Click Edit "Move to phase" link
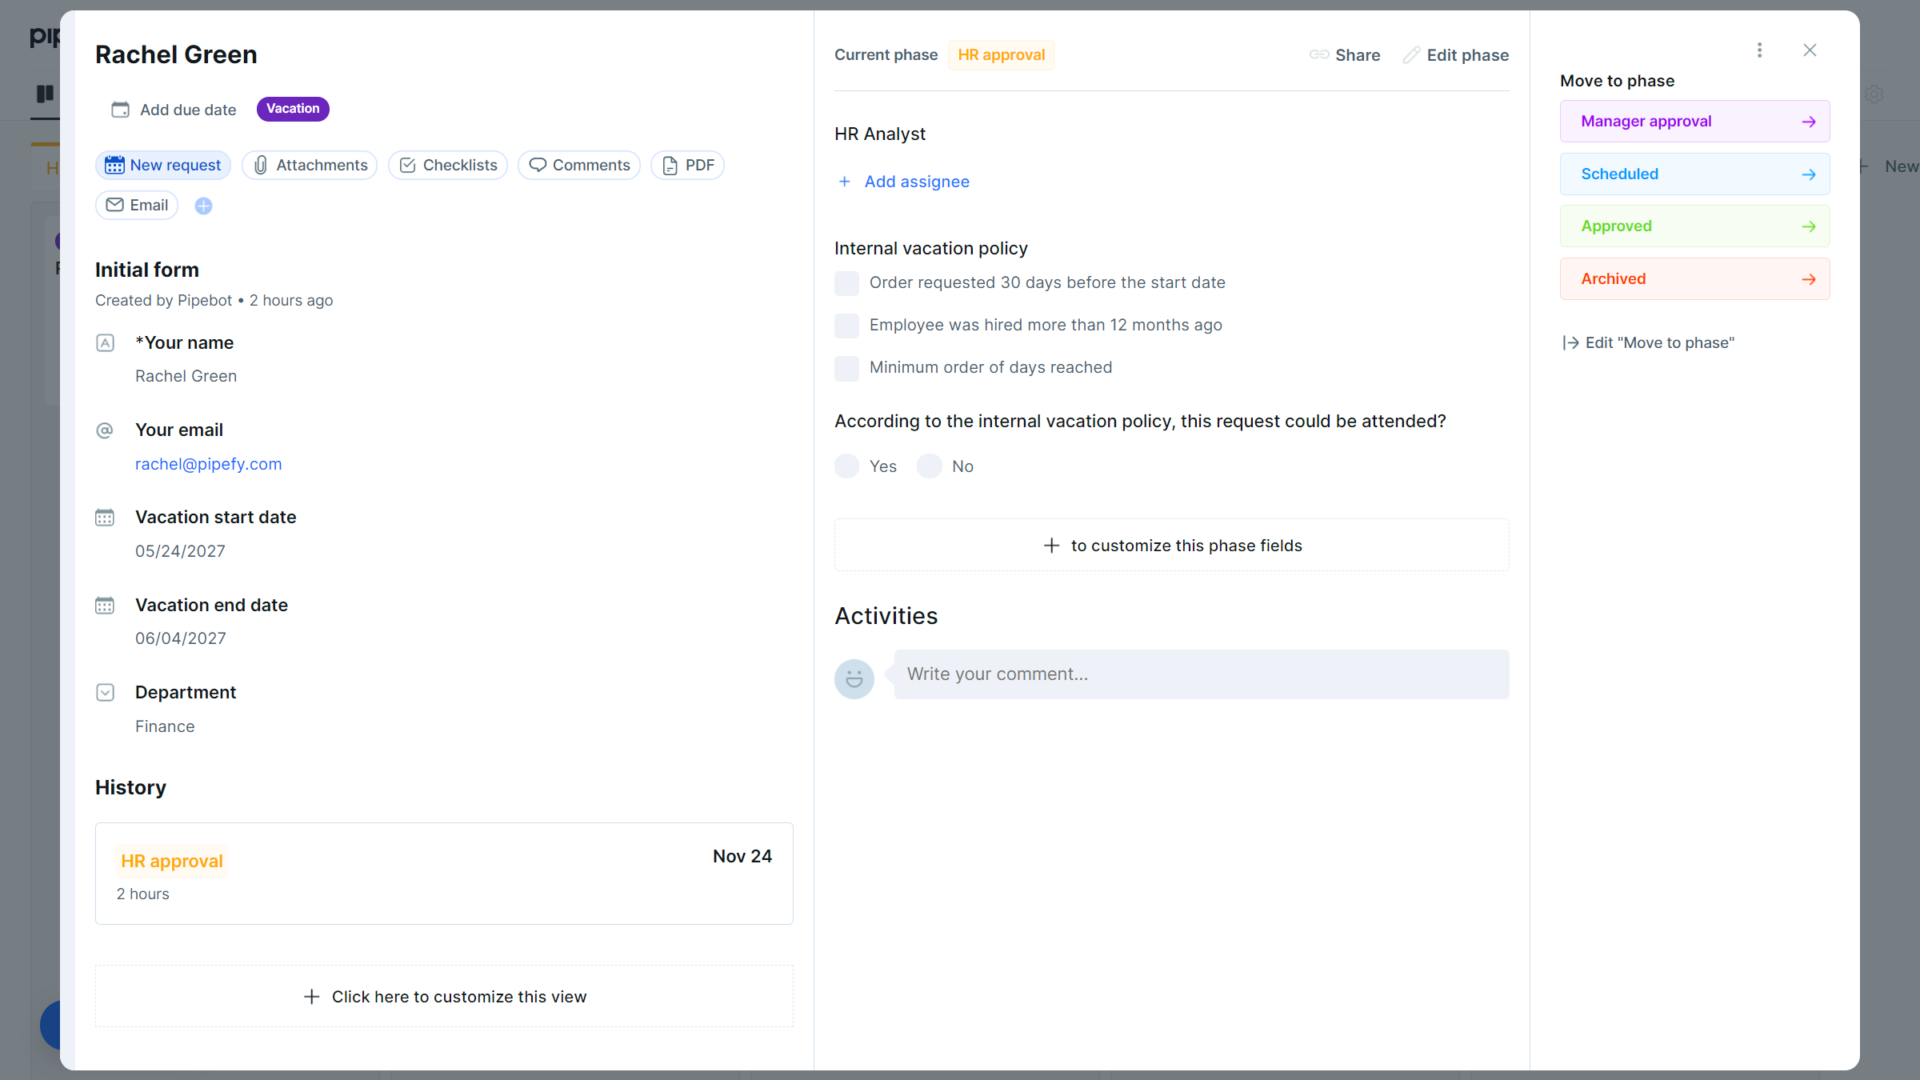The image size is (1920, 1080). tap(1648, 343)
